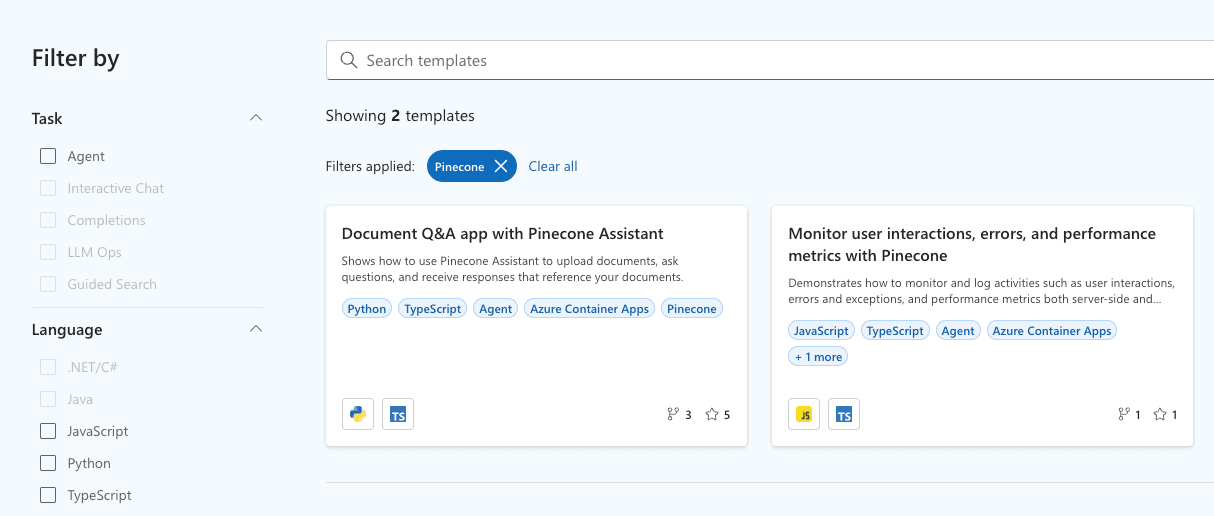Click Azure Container Apps tag on Monitor card

(x=1052, y=331)
